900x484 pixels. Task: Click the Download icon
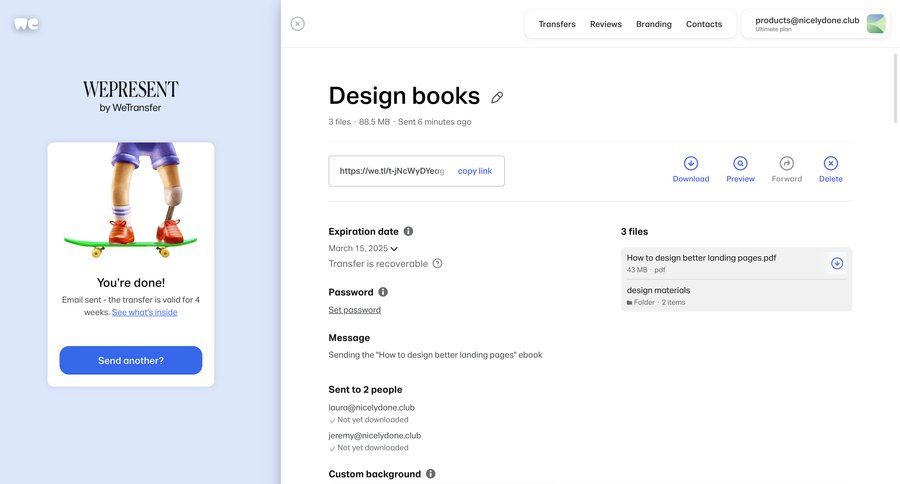(x=691, y=163)
